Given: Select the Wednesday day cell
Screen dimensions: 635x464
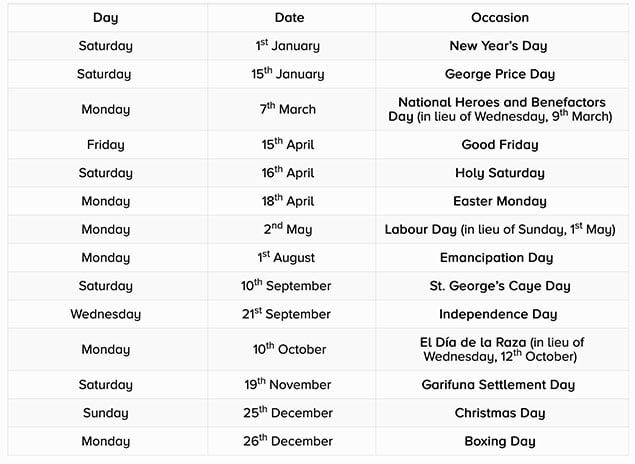Looking at the screenshot, I should [x=105, y=314].
